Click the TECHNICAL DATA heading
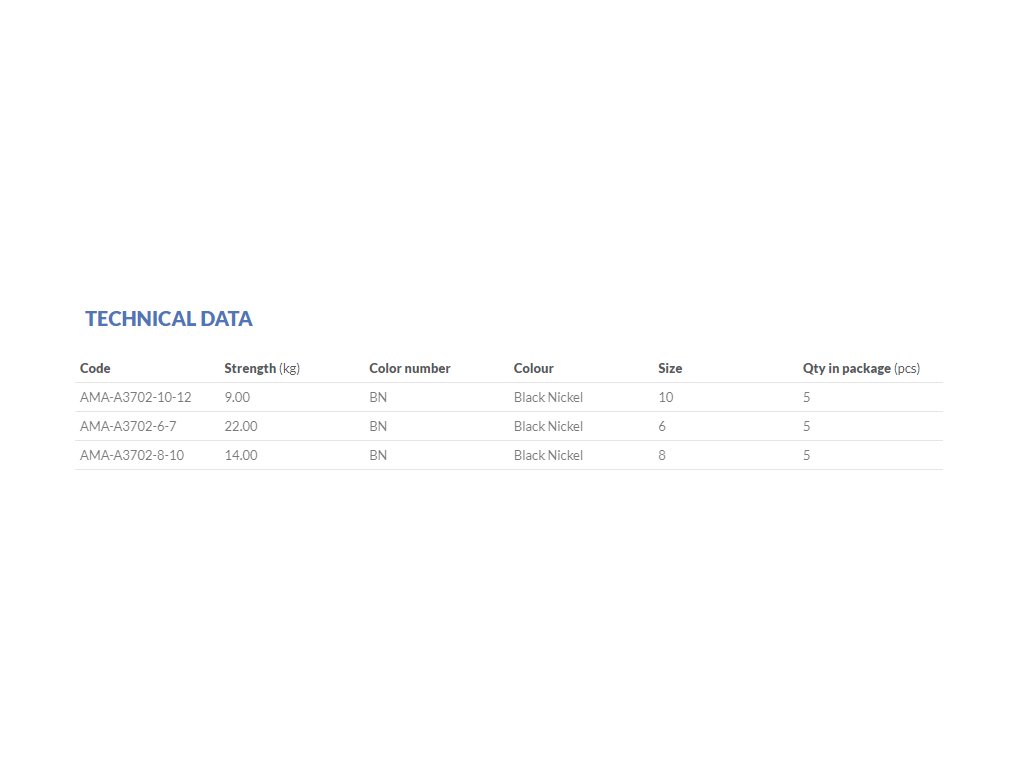This screenshot has height=768, width=1024. (168, 319)
